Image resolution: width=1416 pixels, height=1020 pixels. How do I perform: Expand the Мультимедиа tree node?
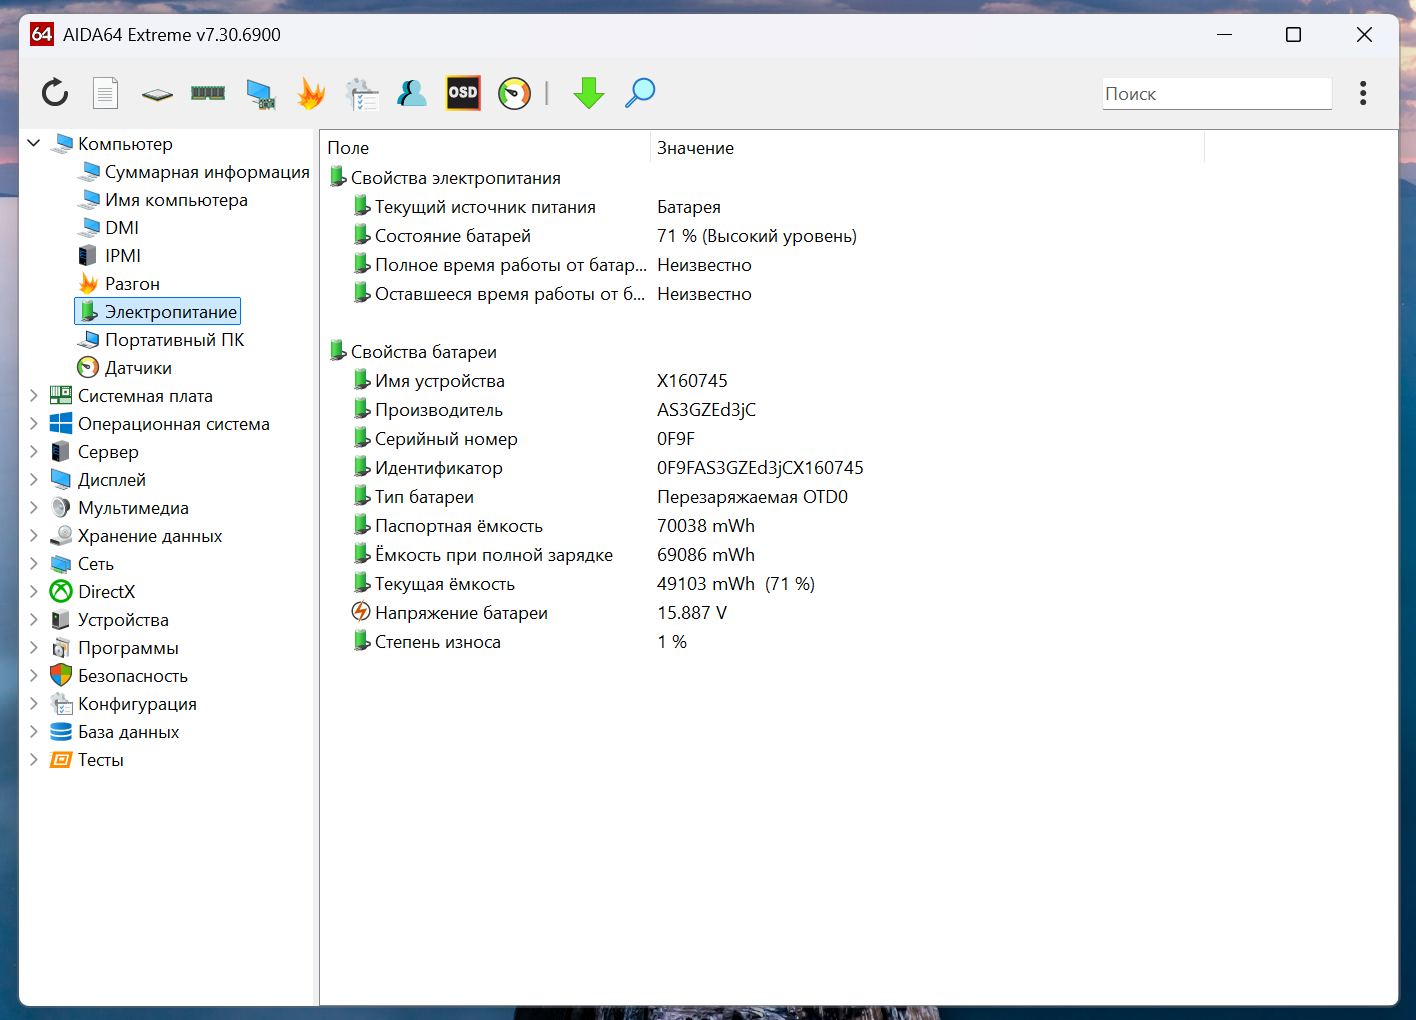[34, 507]
